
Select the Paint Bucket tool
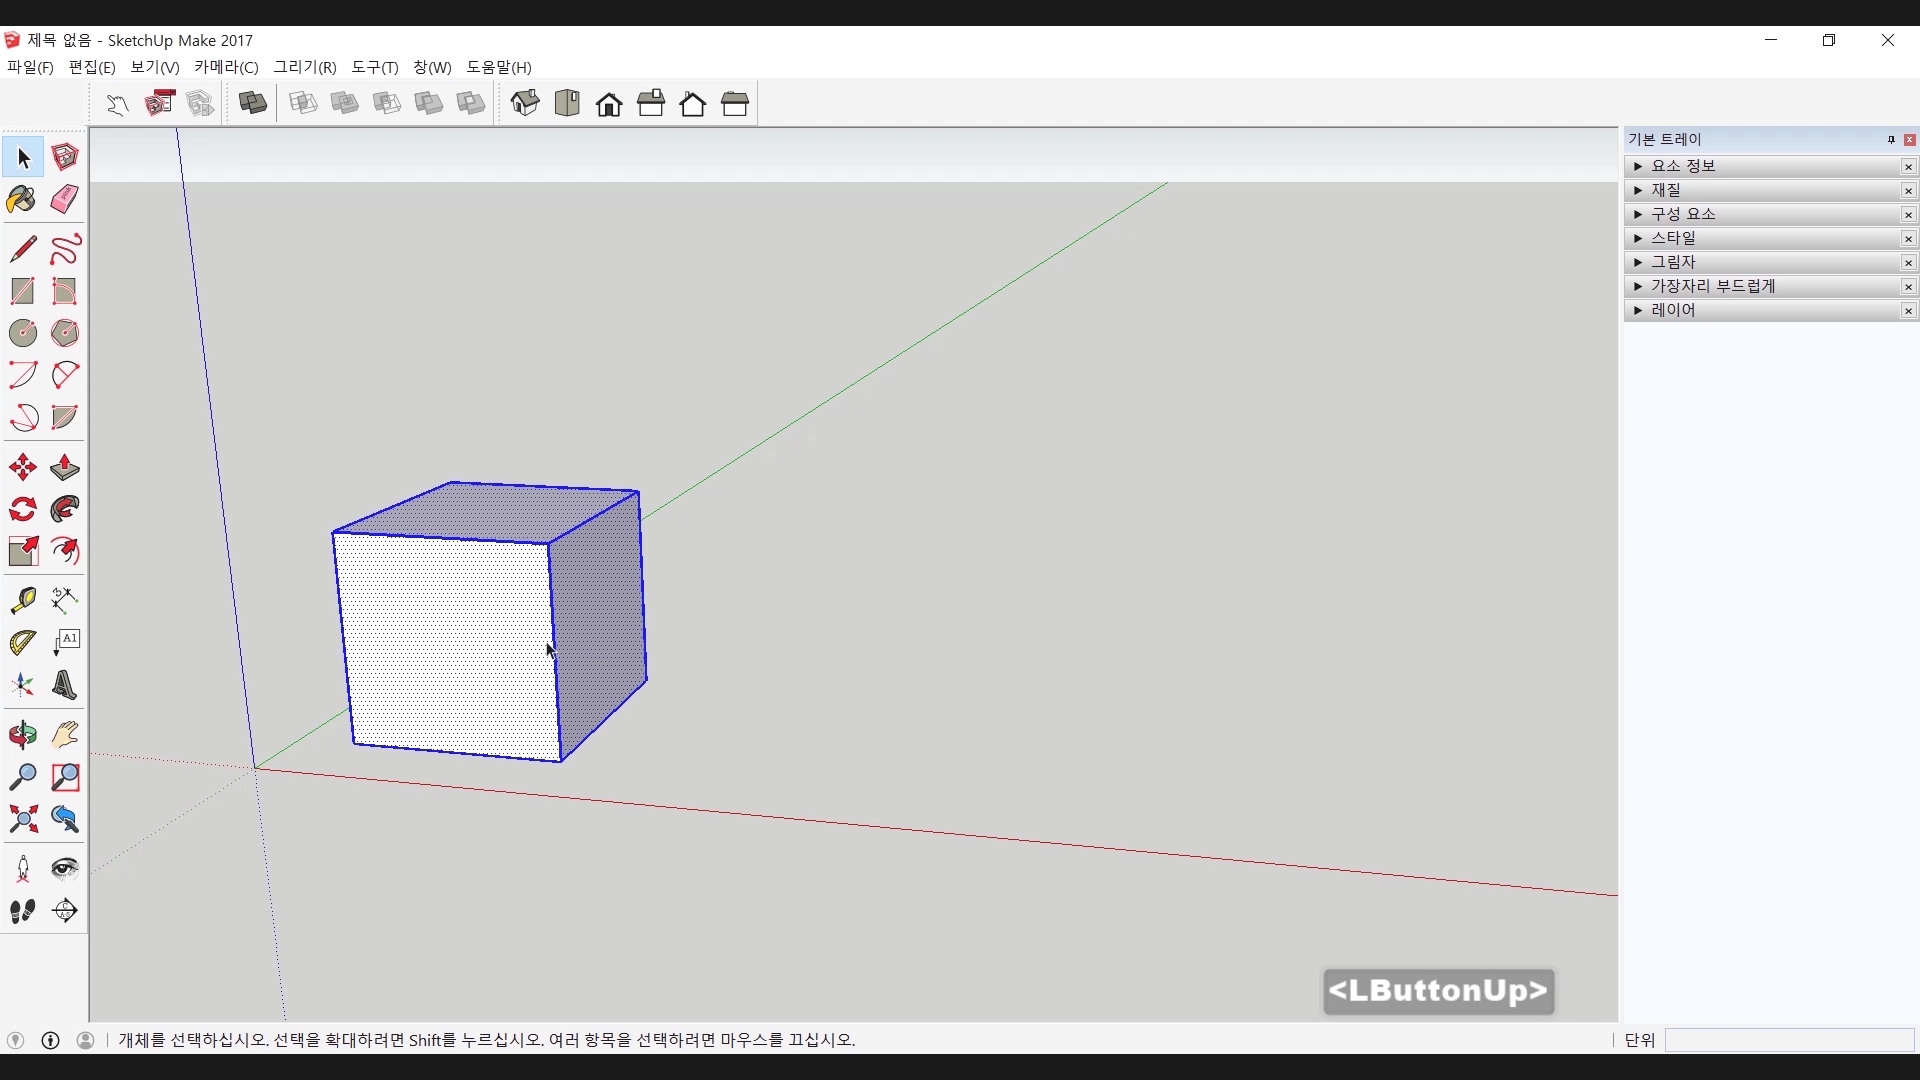point(22,200)
